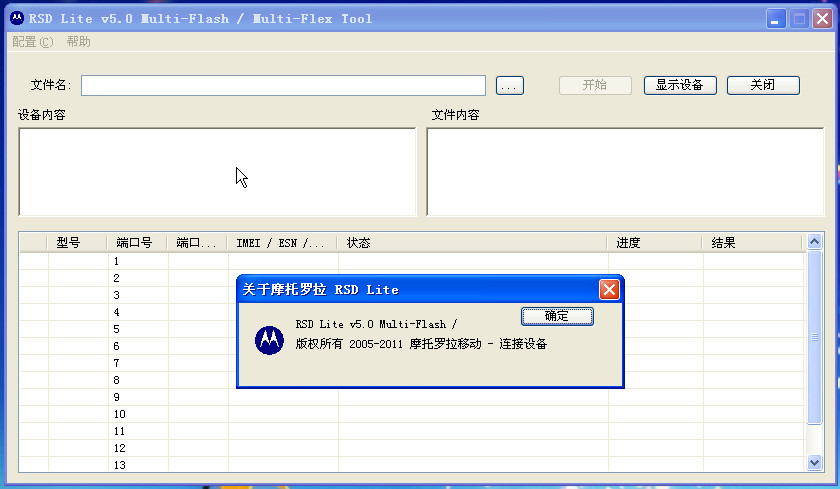This screenshot has height=489, width=840.
Task: Click the device list vertical scrollbar thumb
Action: pos(815,337)
